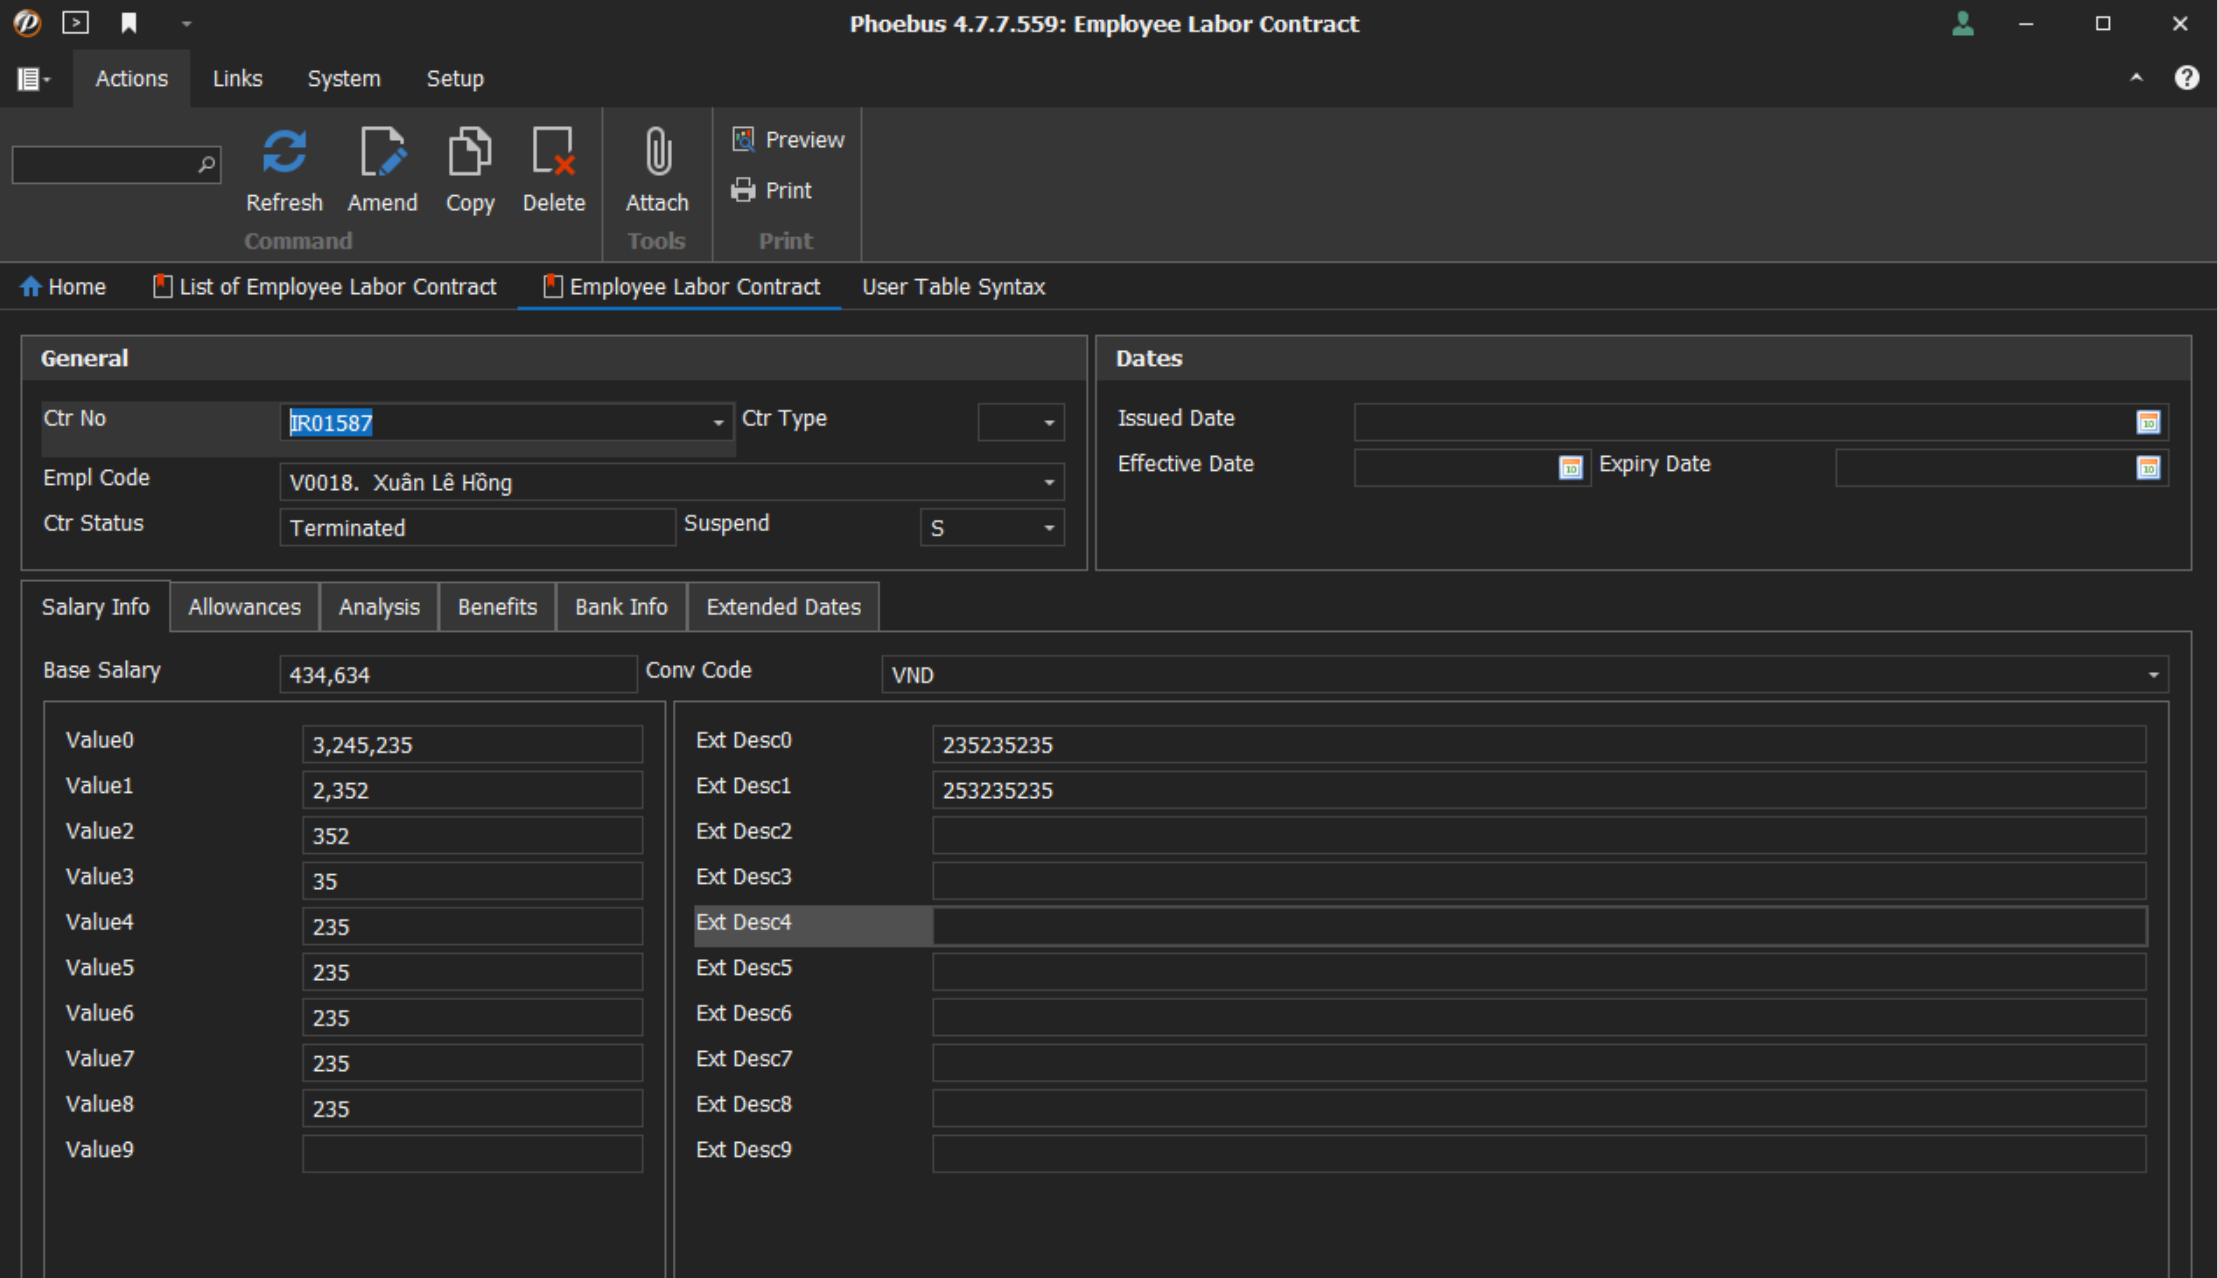Open the List of Employee Labor Contract tab

point(325,287)
